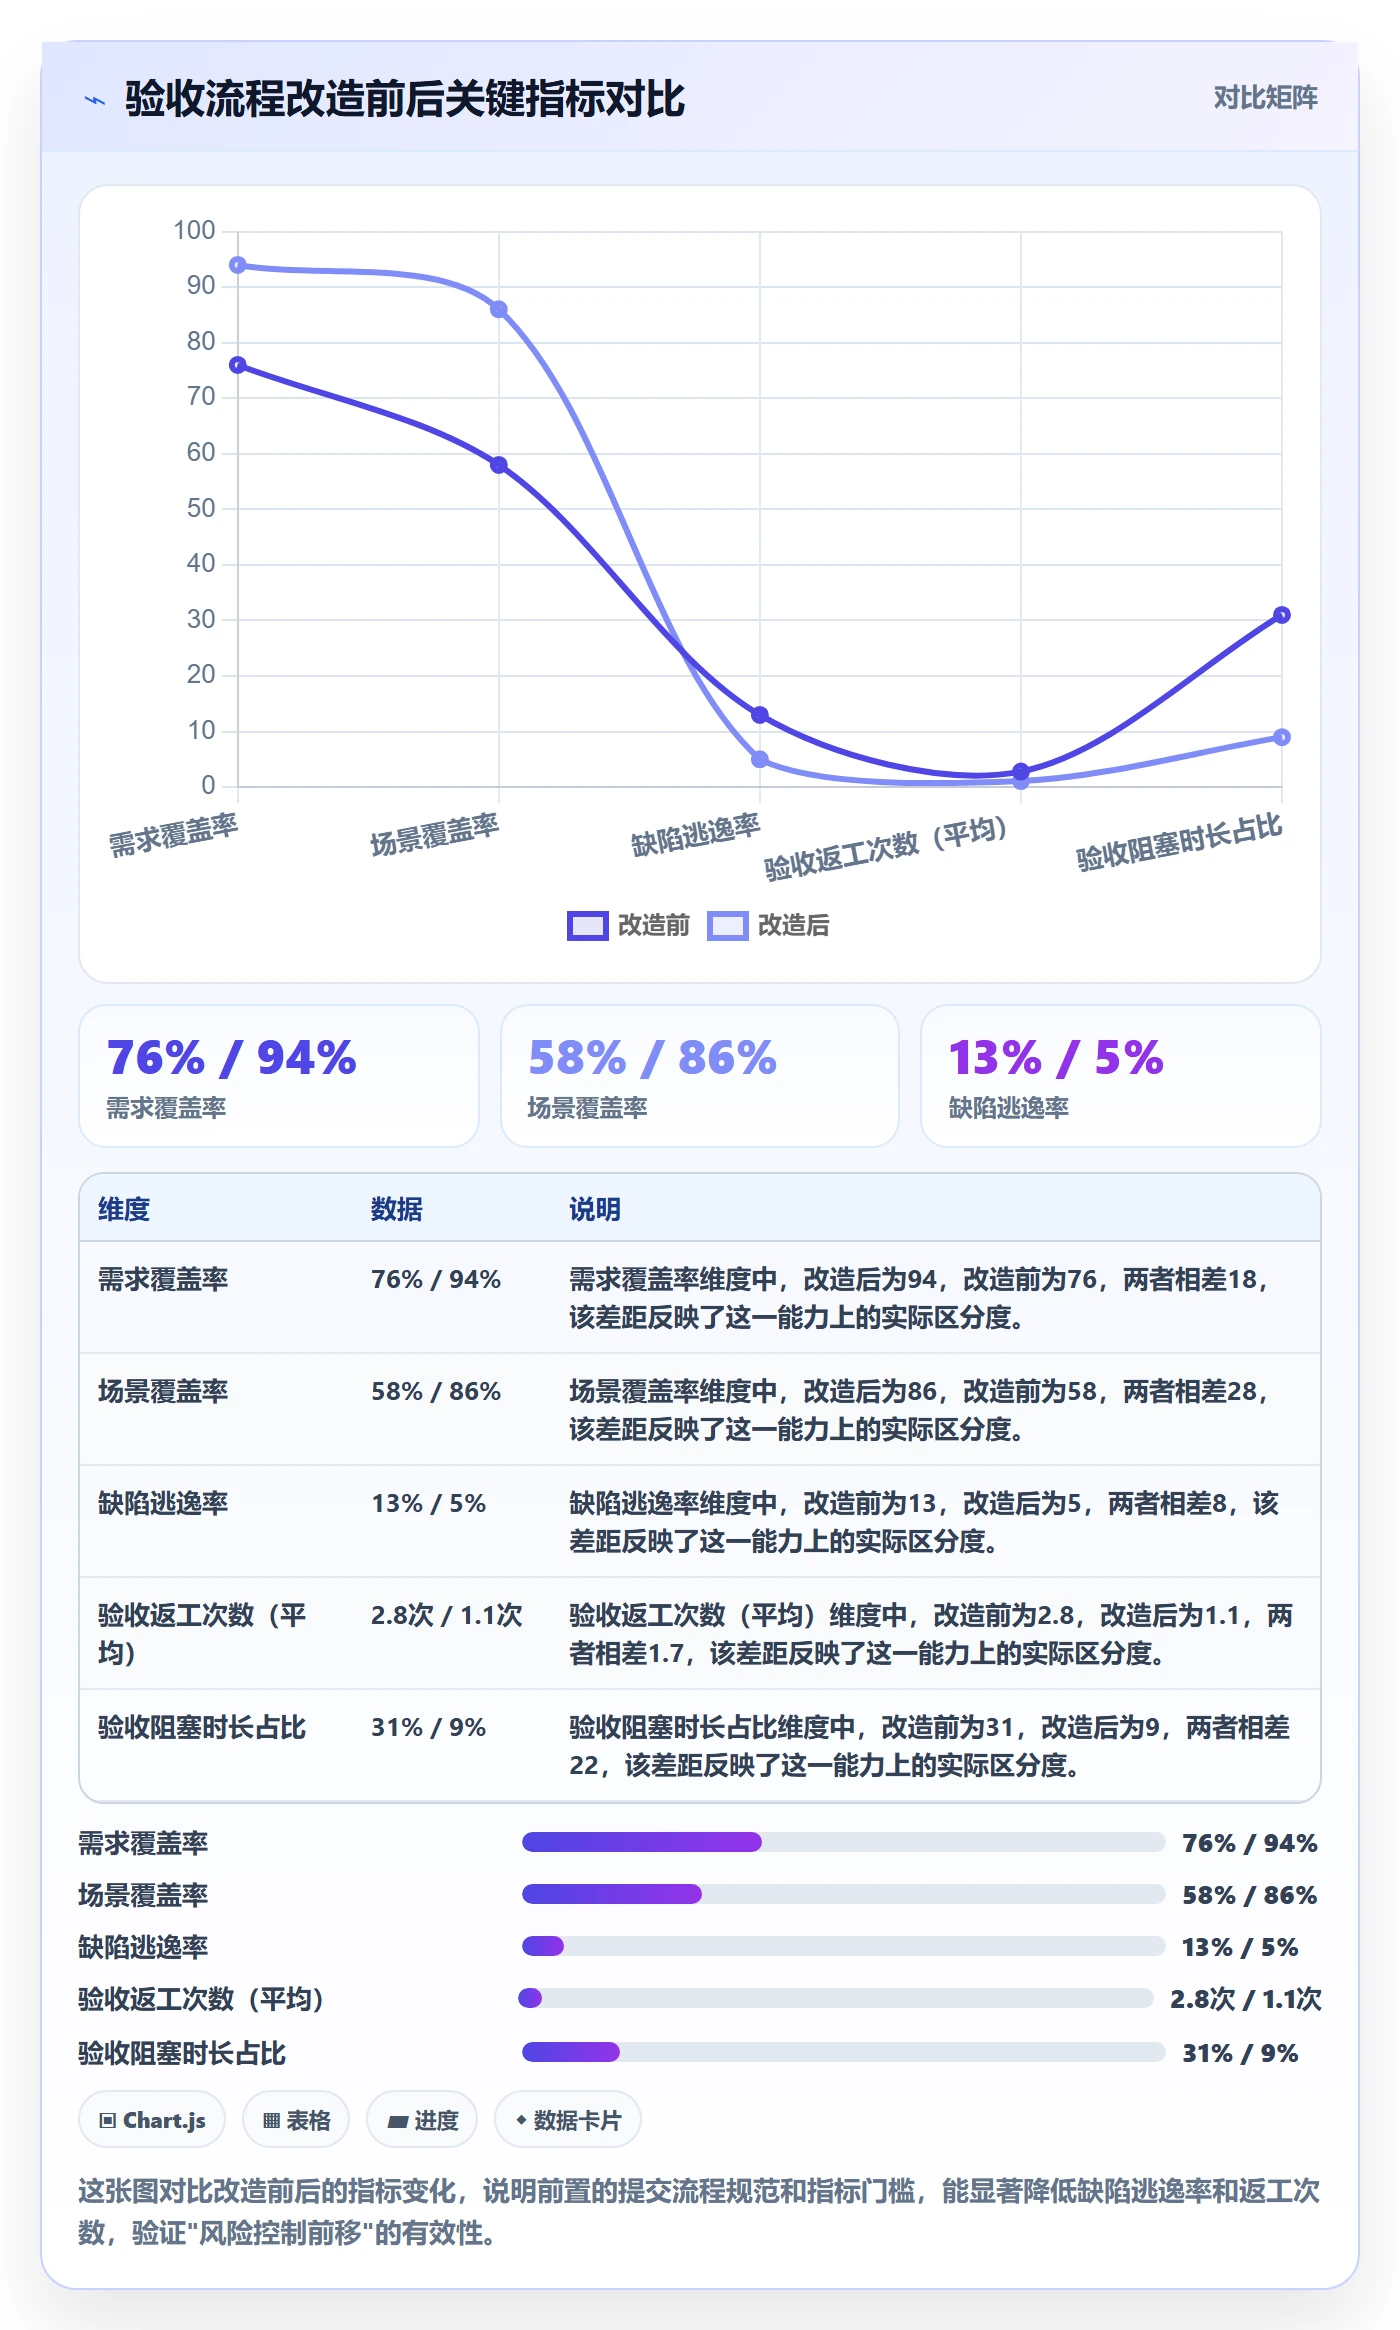Click the 缺陷逃逸率 progress bar
Viewport: 1400px width, 2330px height.
pyautogui.click(x=844, y=1946)
